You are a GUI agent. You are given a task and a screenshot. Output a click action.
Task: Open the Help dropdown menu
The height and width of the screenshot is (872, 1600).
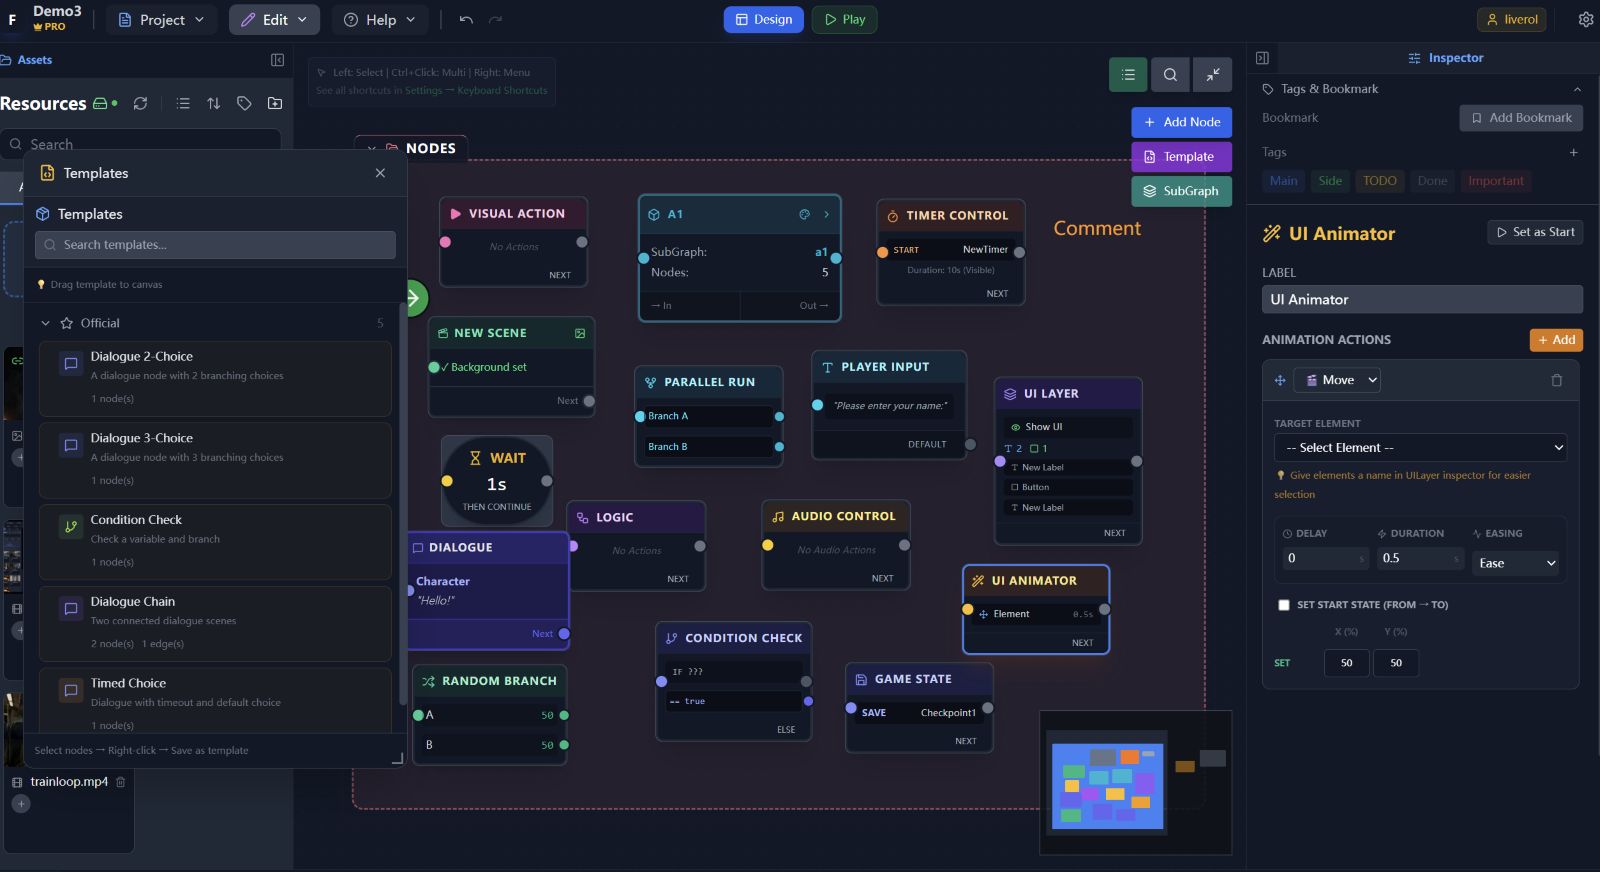[x=380, y=19]
